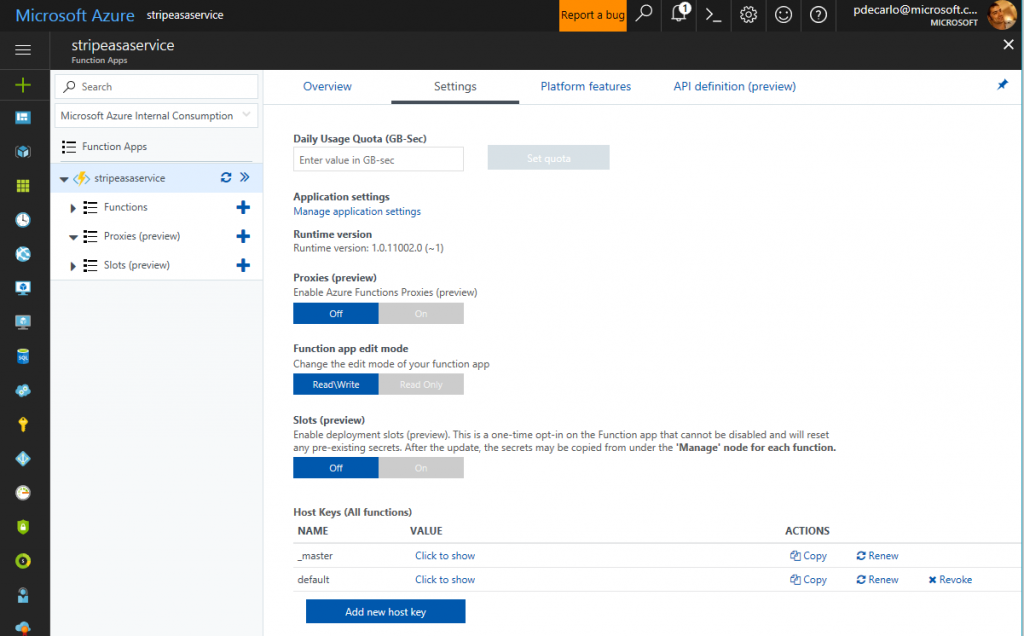Click the globe App Services sidebar icon
Screen dimensions: 1024x636
23,254
